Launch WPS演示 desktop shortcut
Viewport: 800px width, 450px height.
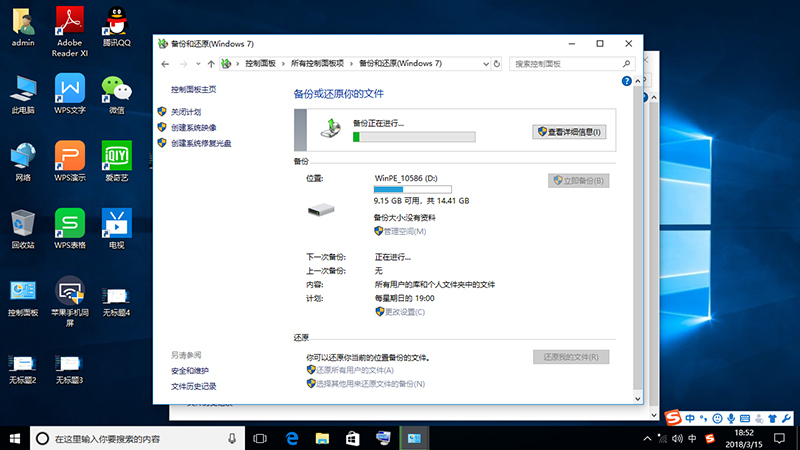[x=70, y=162]
